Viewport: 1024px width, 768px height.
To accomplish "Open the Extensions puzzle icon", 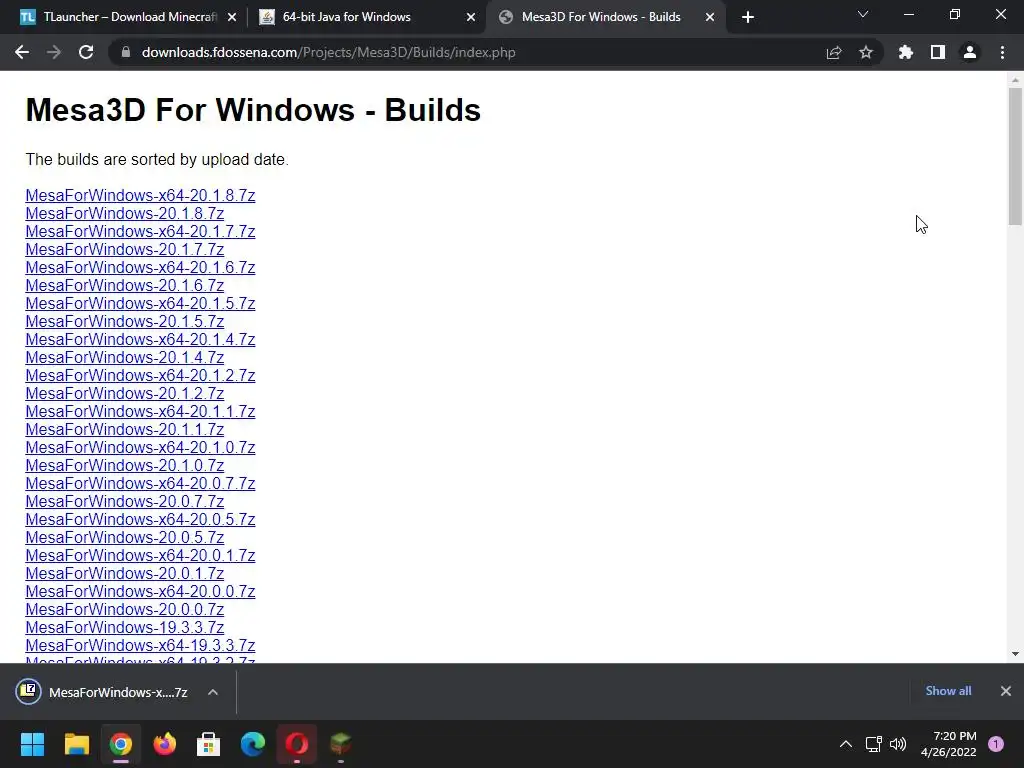I will pos(906,52).
